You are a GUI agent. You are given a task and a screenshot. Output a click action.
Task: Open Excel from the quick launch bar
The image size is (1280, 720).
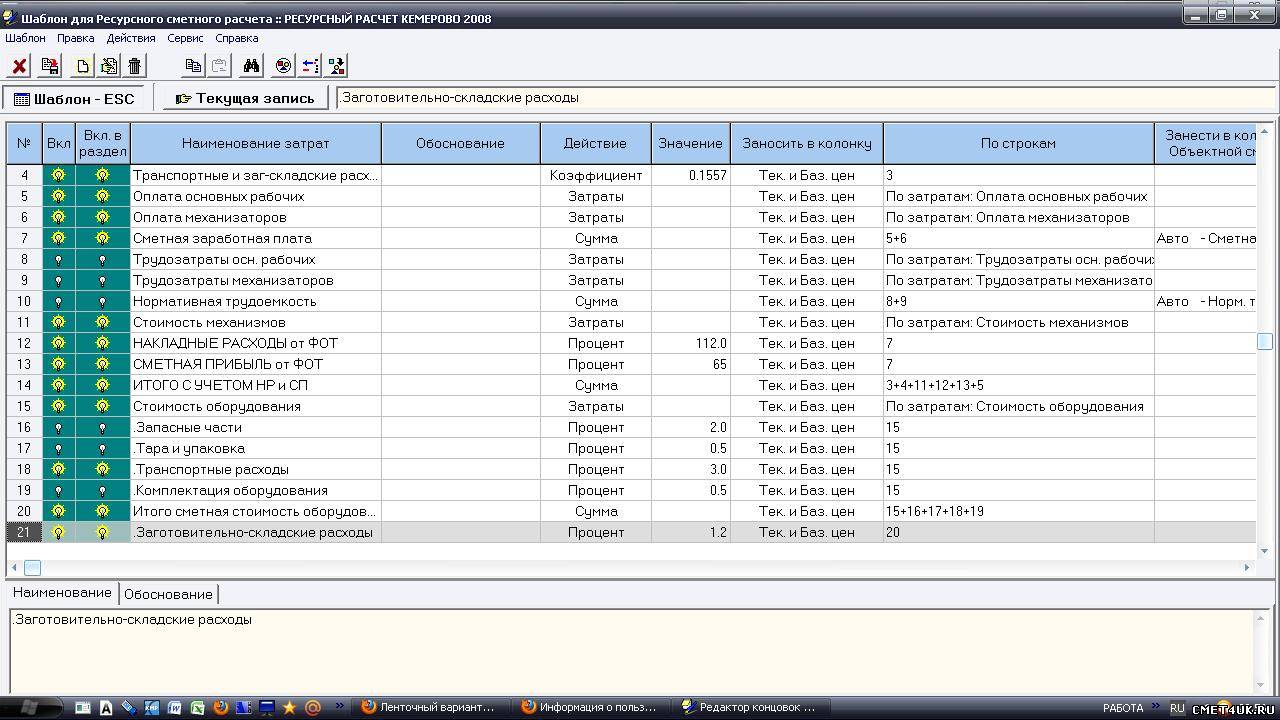tap(196, 707)
